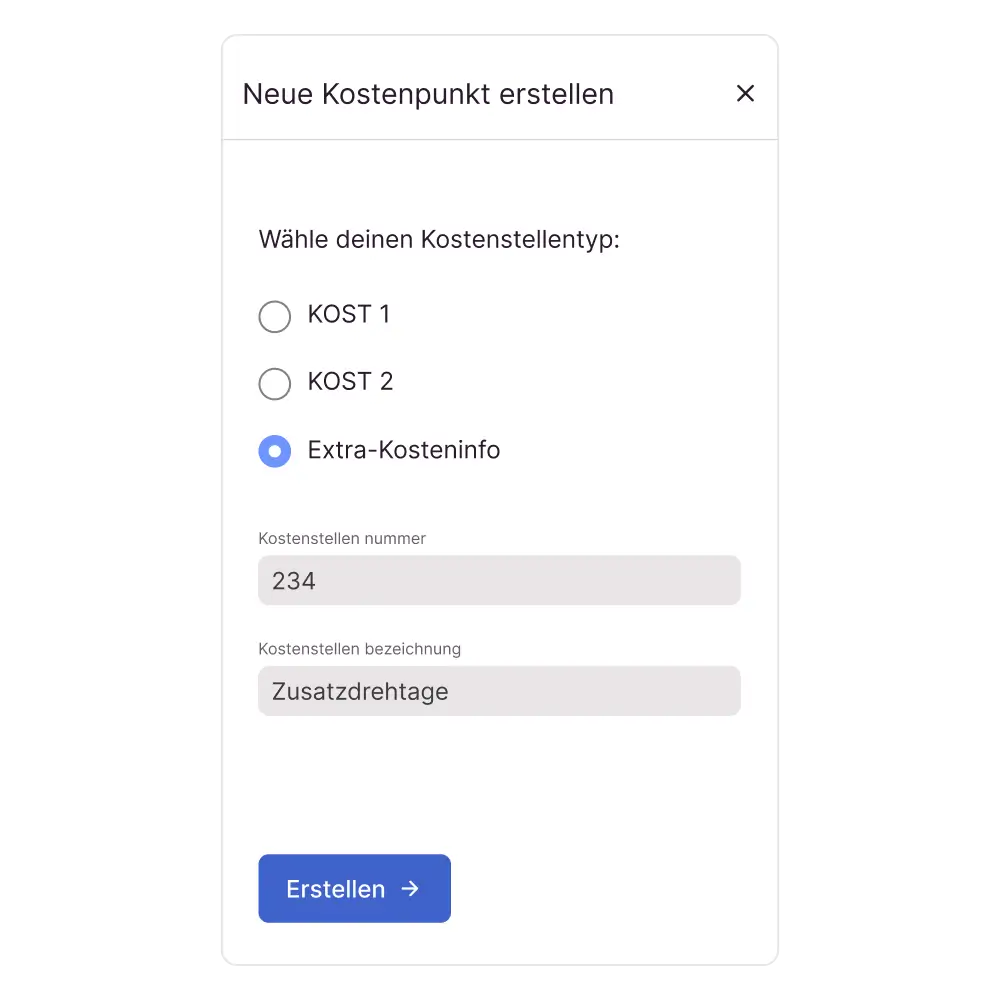This screenshot has height=1000, width=1000.
Task: Click the Kostenstellen bezeichnung field
Action: 499,691
